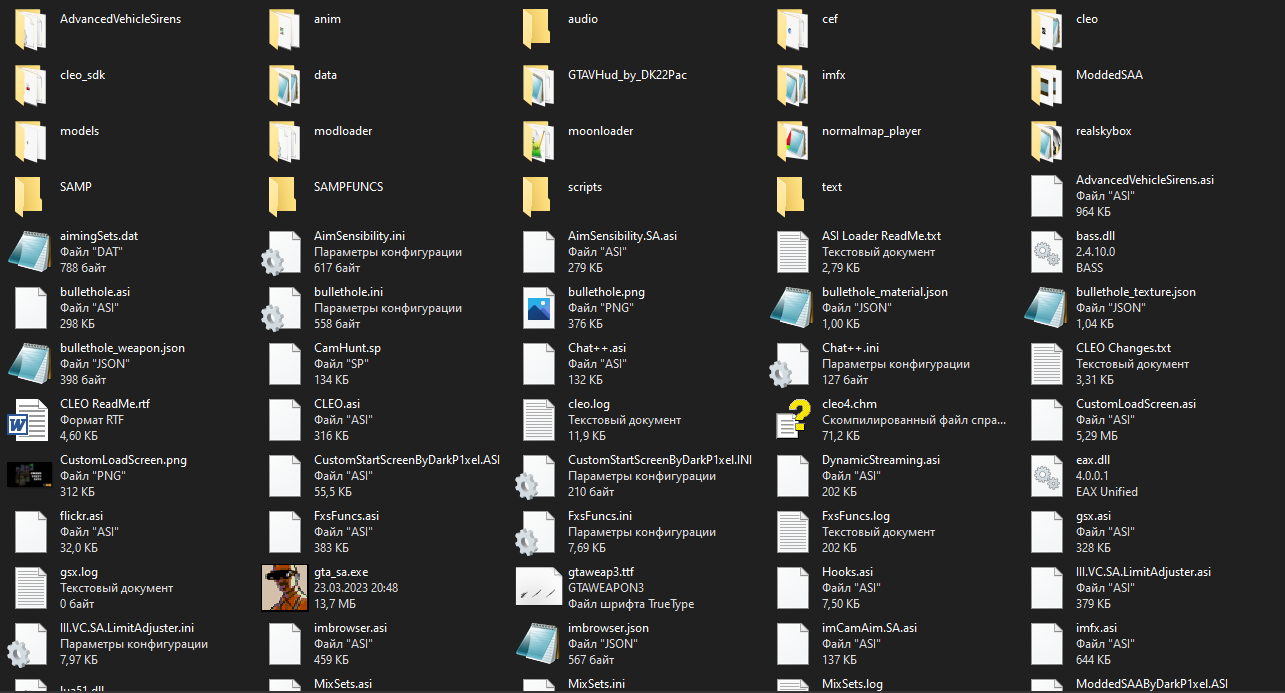Viewport: 1285px width, 693px height.
Task: Click the cleo4.chm help file icon
Action: click(x=792, y=419)
